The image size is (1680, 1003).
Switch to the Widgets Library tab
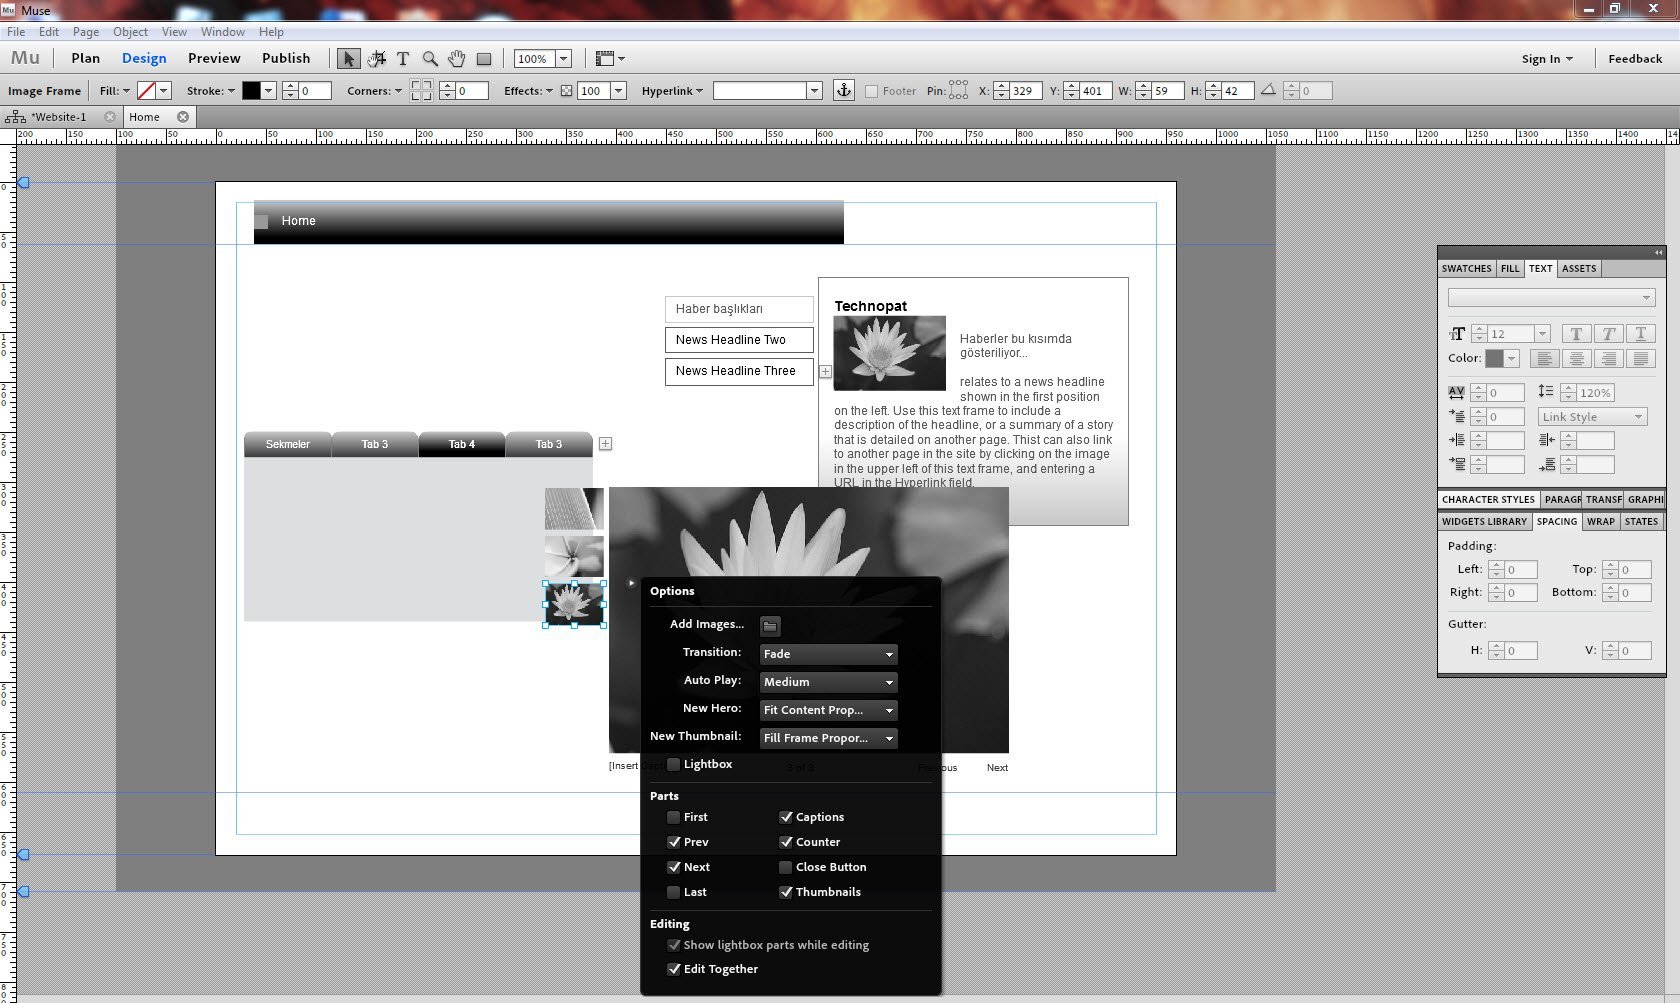click(x=1485, y=521)
